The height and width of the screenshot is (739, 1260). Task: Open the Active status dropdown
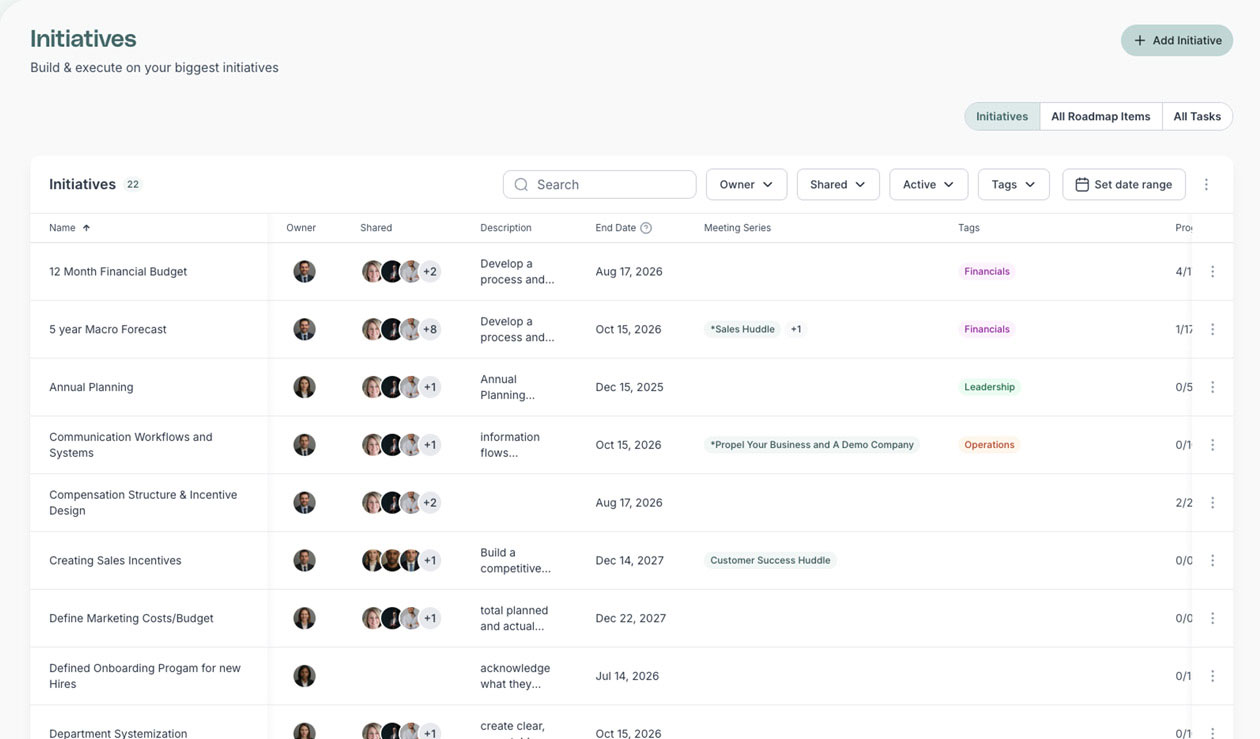928,184
